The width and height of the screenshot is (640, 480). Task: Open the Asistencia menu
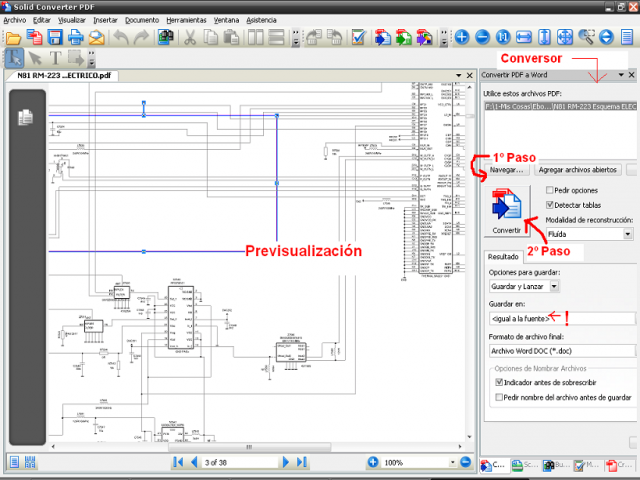261,20
